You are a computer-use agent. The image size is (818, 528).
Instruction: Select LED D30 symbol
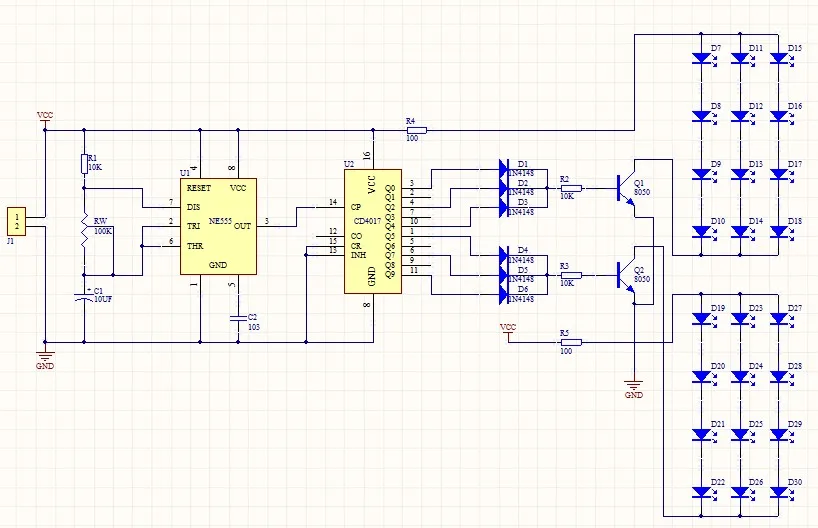778,492
